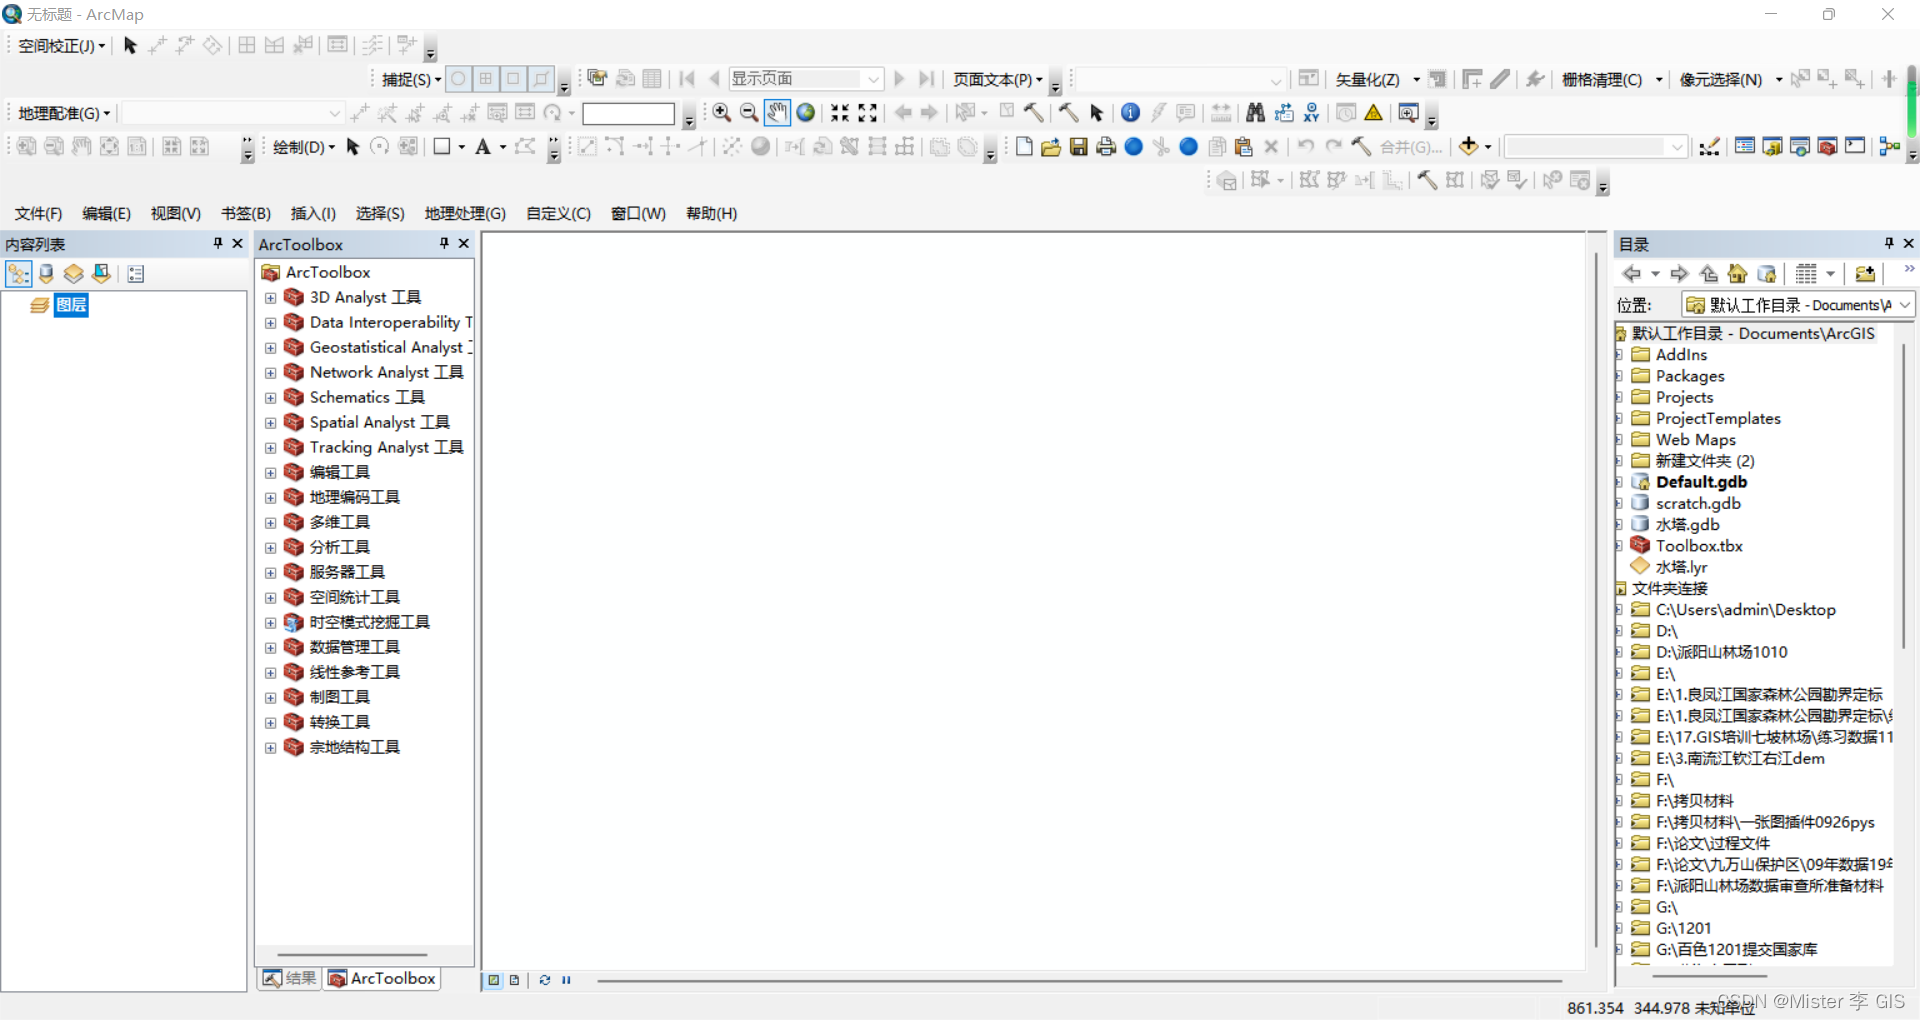Screen dimensions: 1920x1020
Task: Save the map with floppy disk icon
Action: point(1078,147)
